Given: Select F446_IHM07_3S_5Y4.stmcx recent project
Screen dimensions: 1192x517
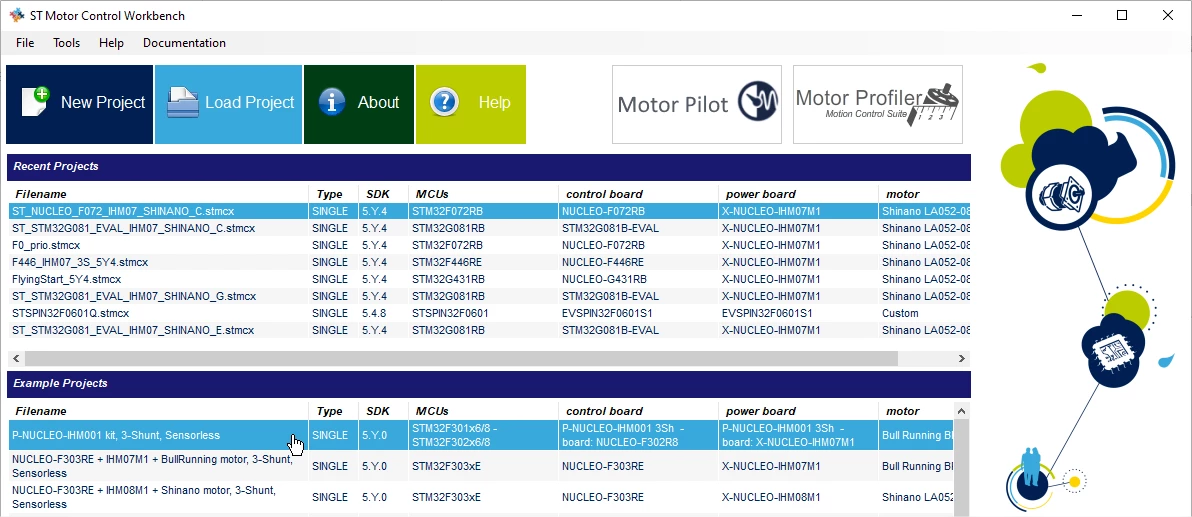Looking at the screenshot, I should (490, 262).
